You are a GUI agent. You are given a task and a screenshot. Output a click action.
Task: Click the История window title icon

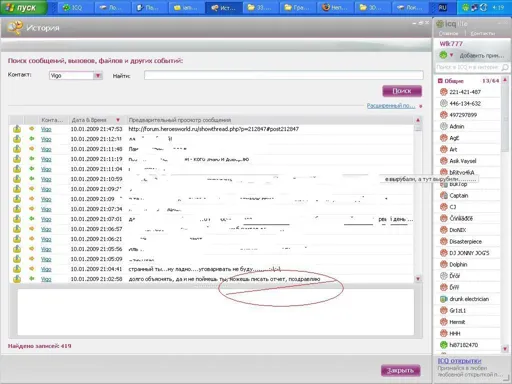pos(15,28)
